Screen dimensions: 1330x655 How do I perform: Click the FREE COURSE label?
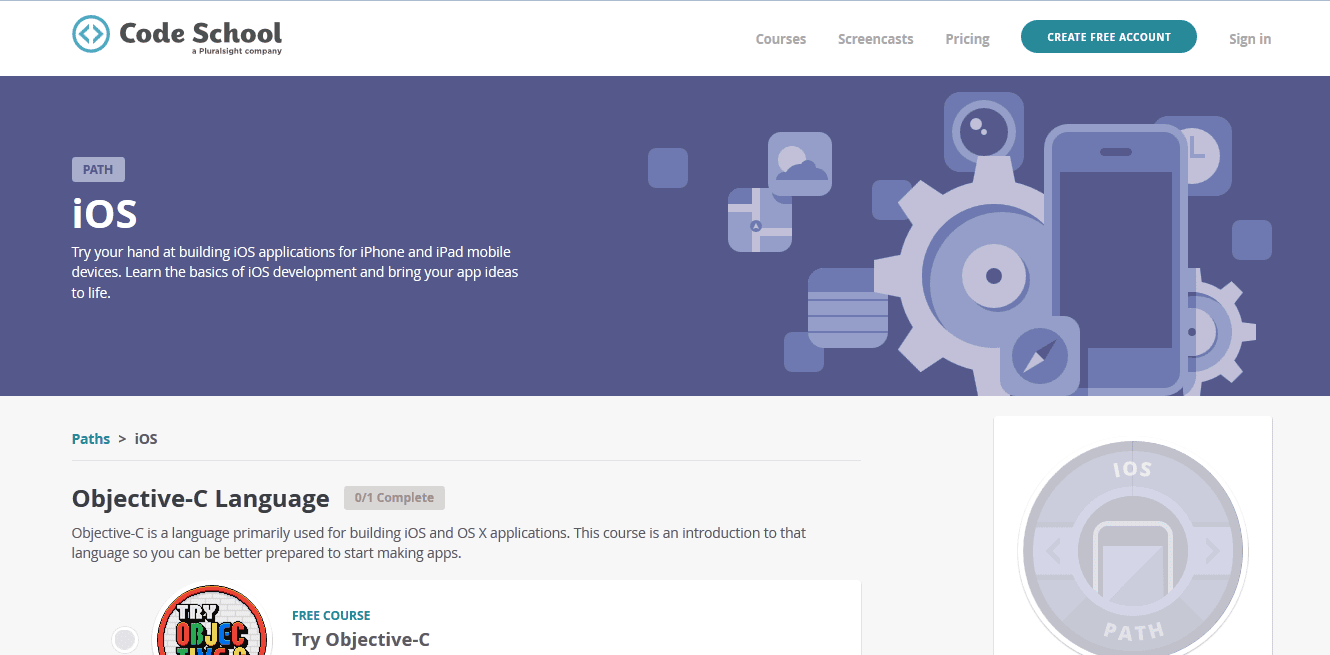tap(331, 616)
